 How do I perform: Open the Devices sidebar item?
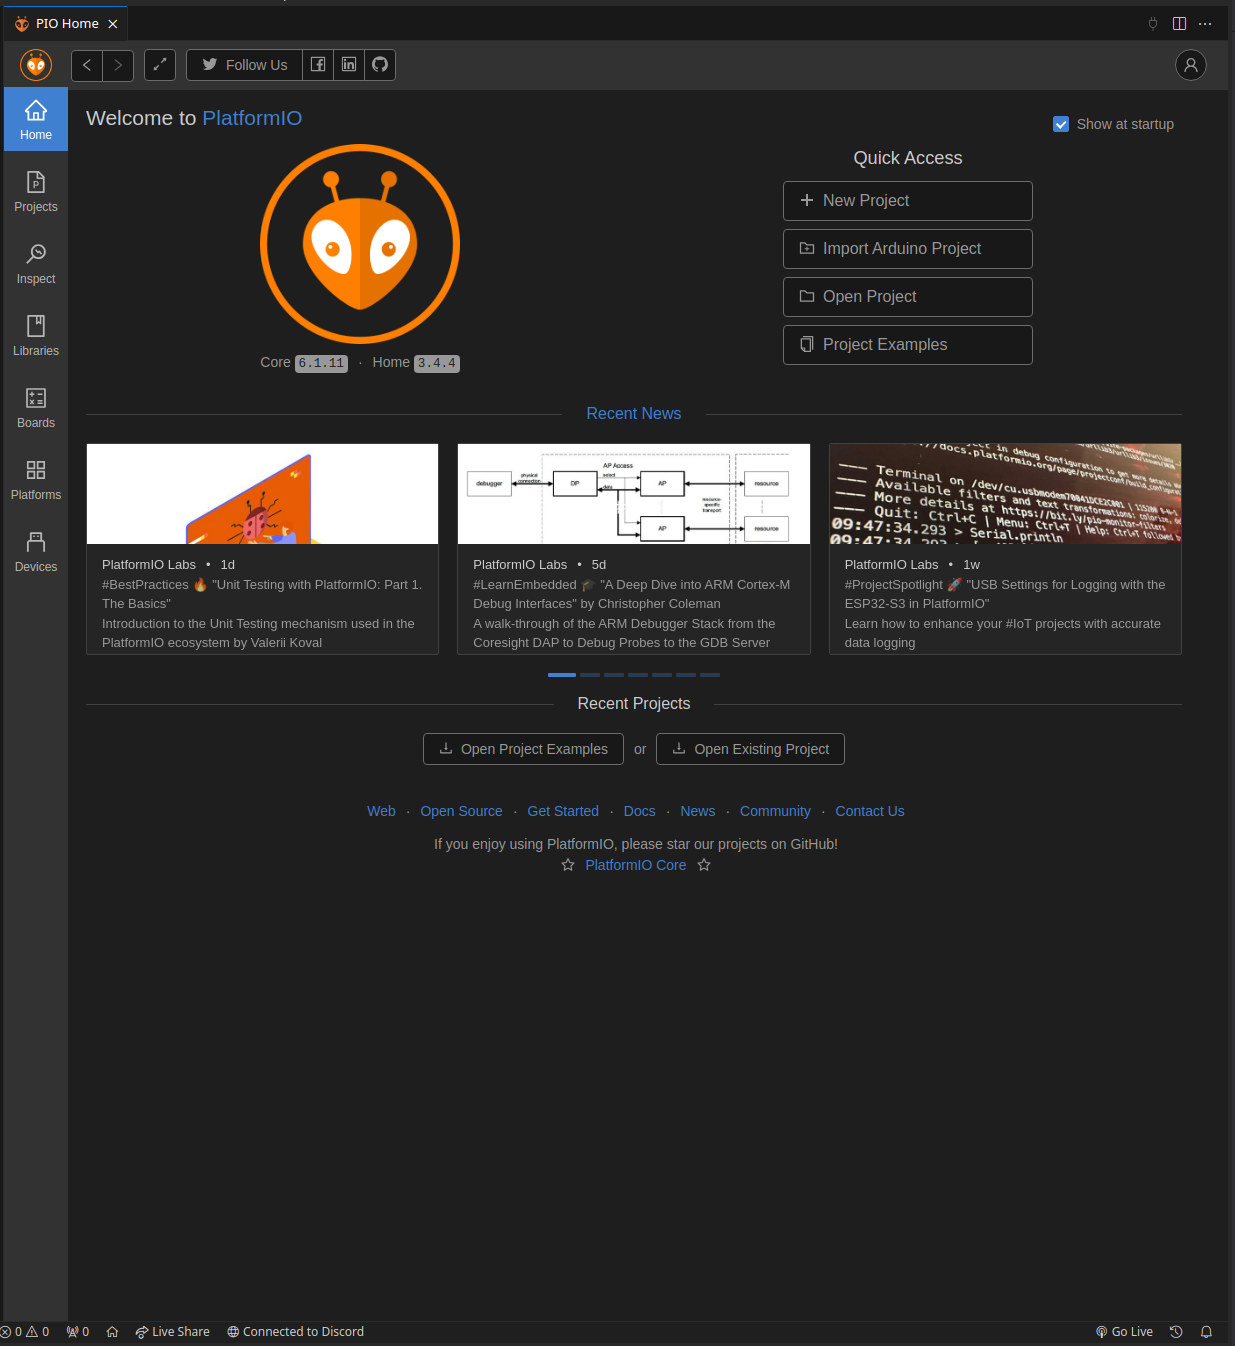(36, 552)
